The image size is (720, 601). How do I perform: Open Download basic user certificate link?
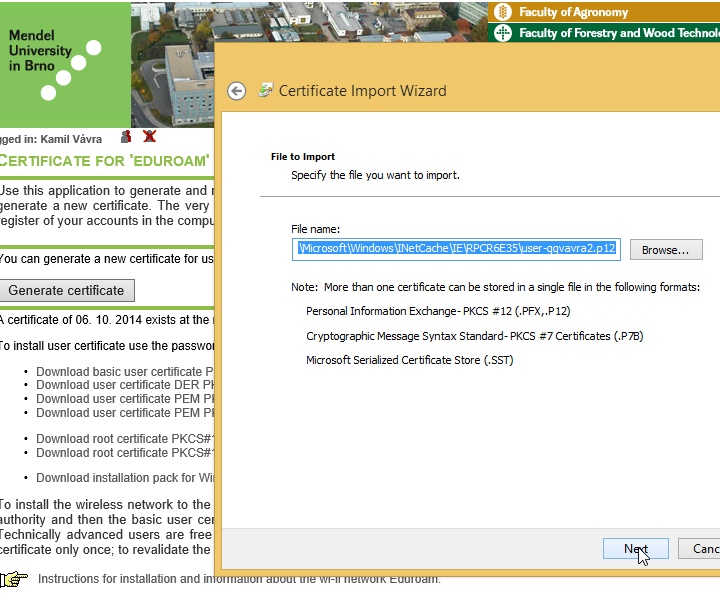coord(125,371)
